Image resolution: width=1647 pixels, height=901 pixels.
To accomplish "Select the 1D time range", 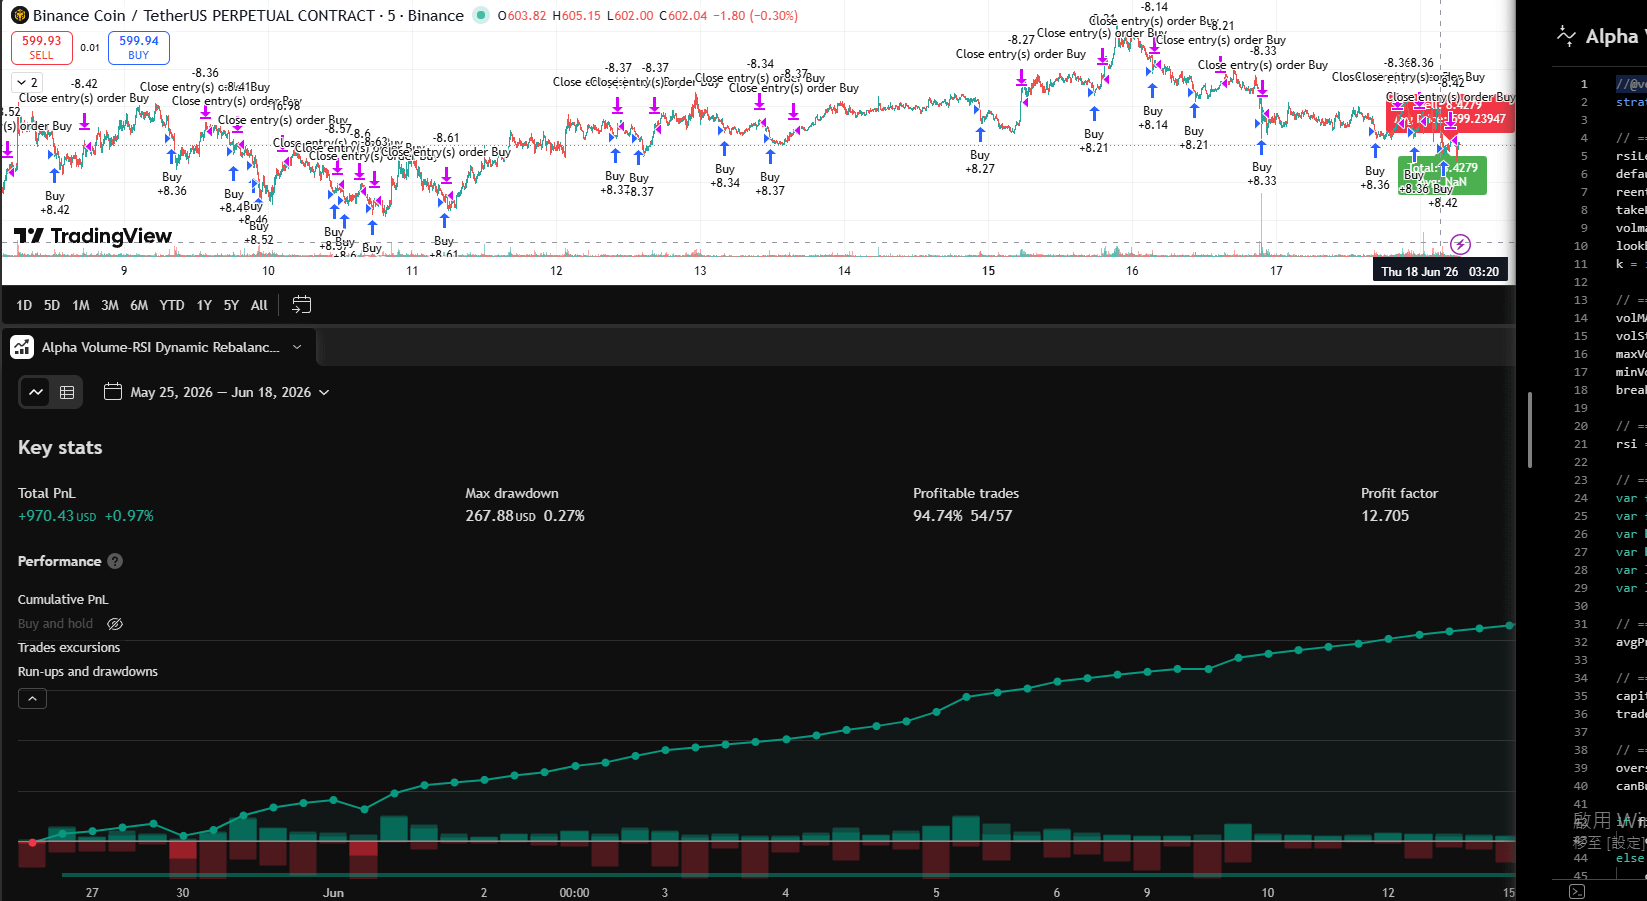I will 24,305.
